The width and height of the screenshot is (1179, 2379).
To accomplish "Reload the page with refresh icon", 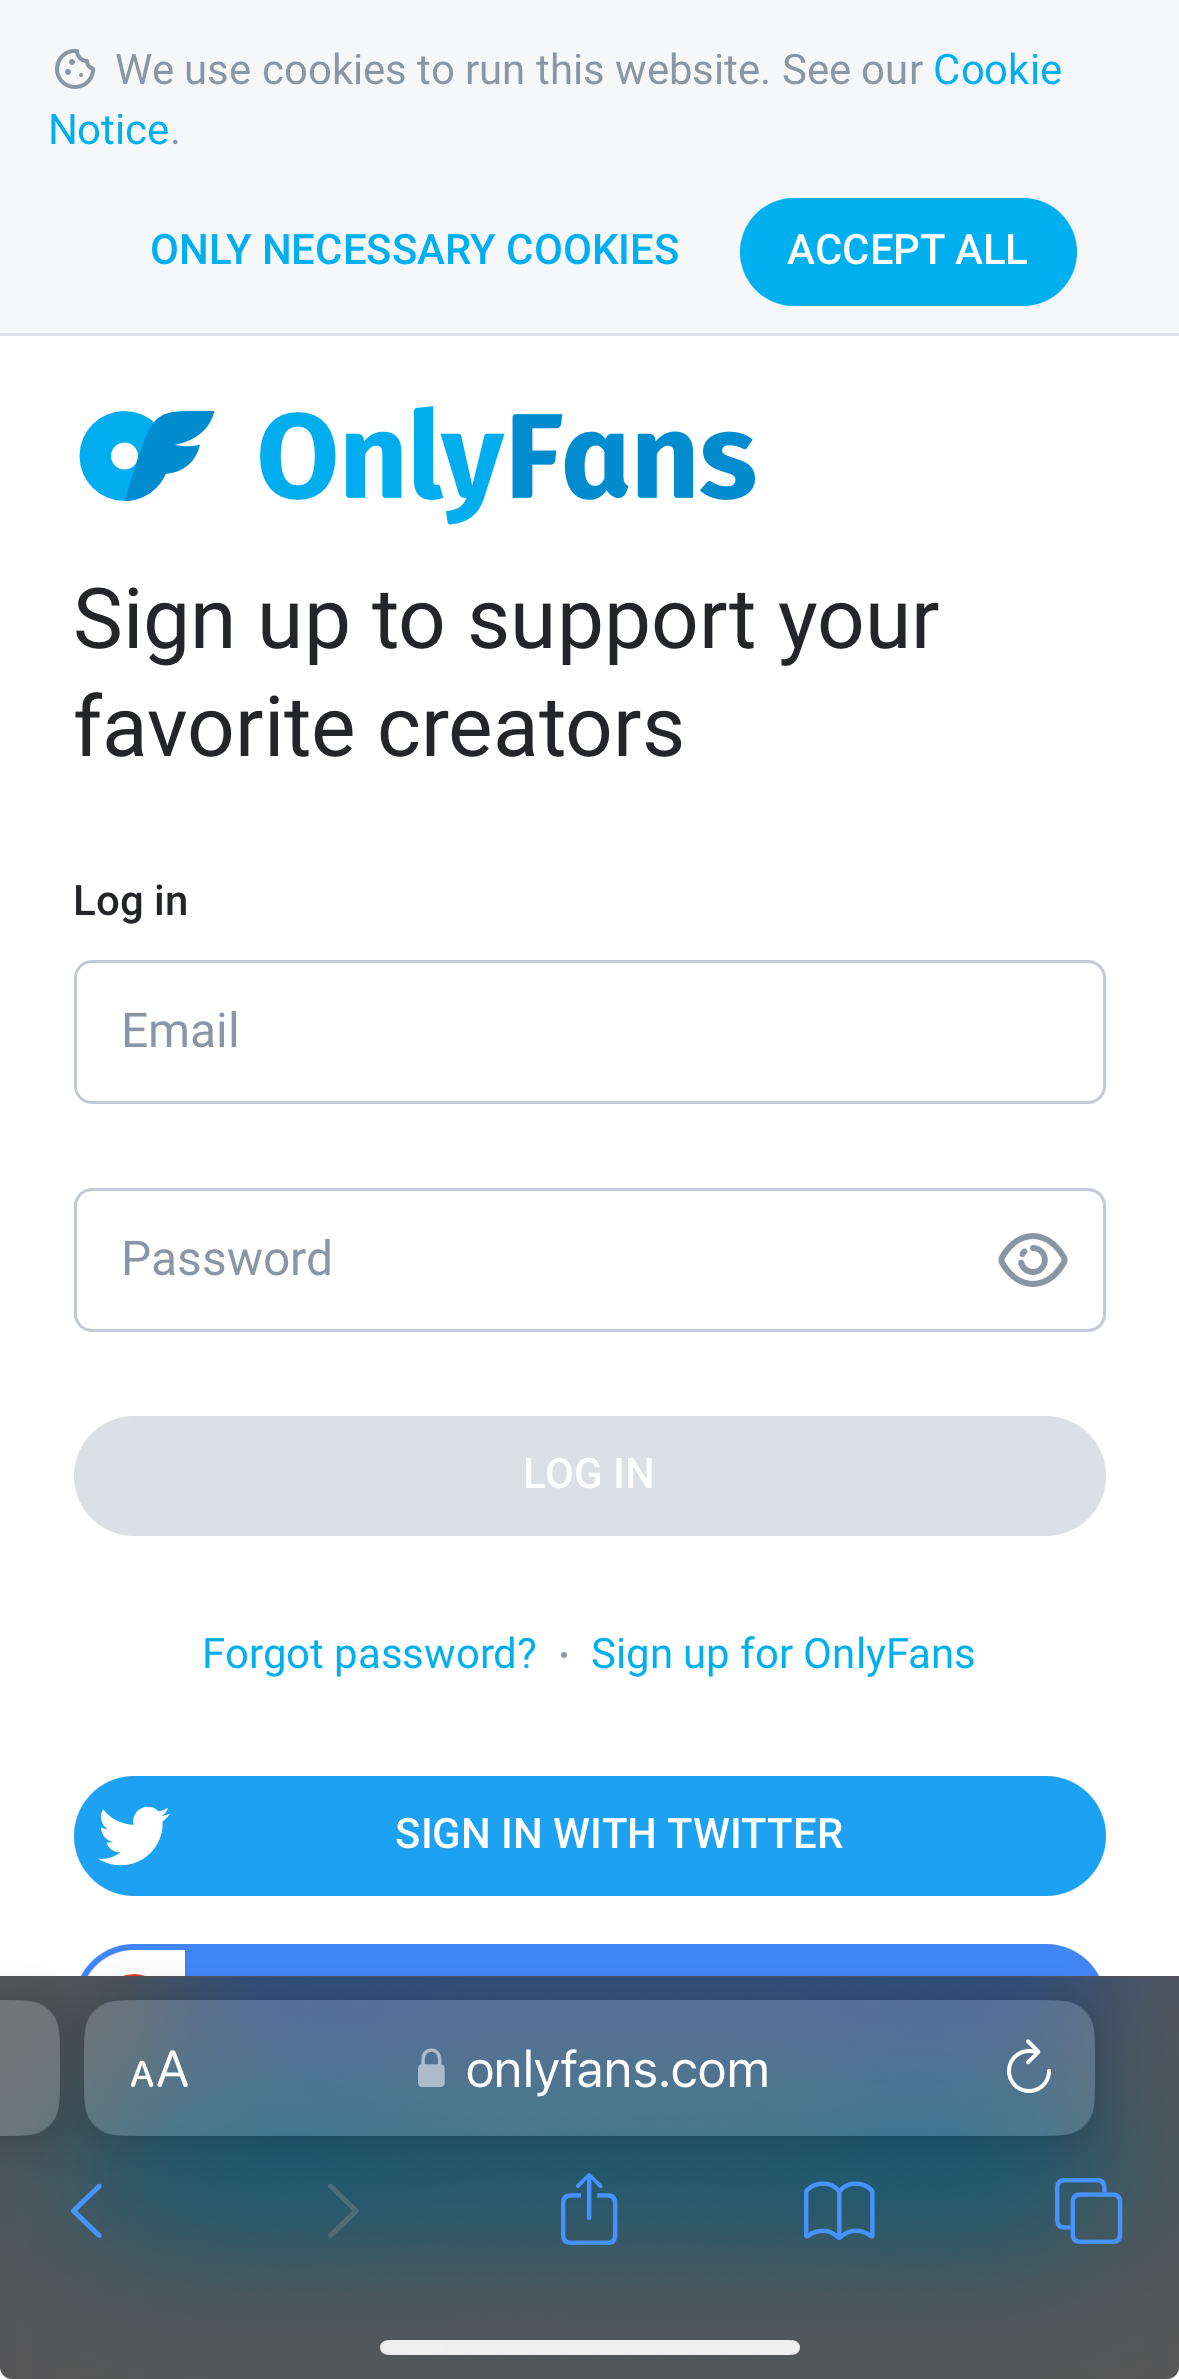I will [1028, 2068].
